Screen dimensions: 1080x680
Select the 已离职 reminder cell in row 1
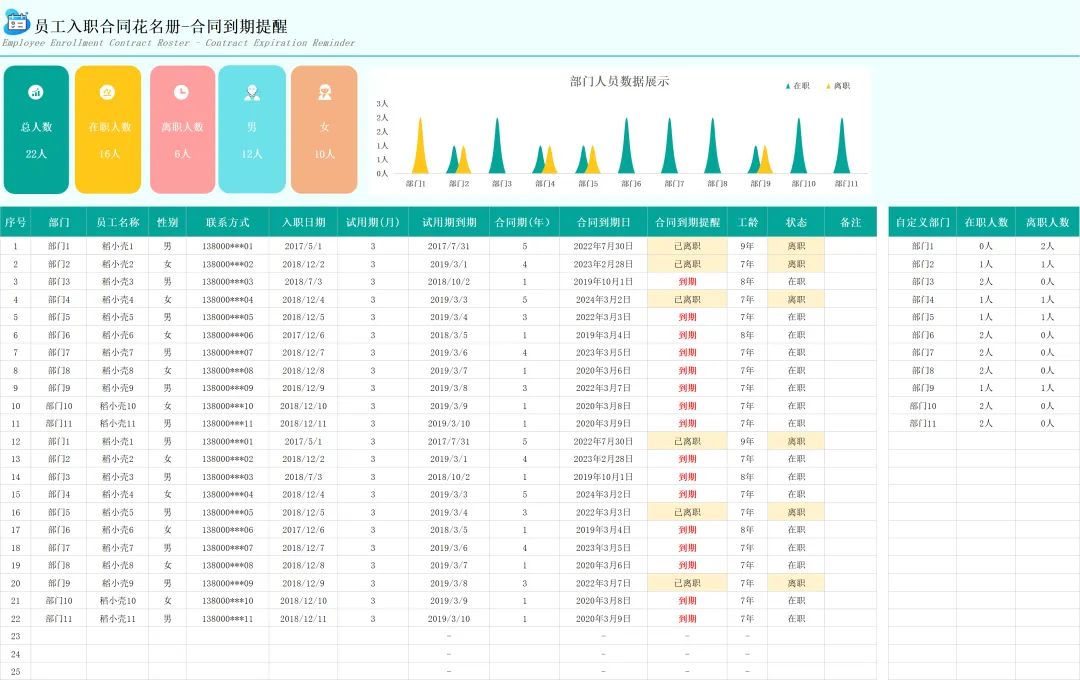tap(687, 246)
